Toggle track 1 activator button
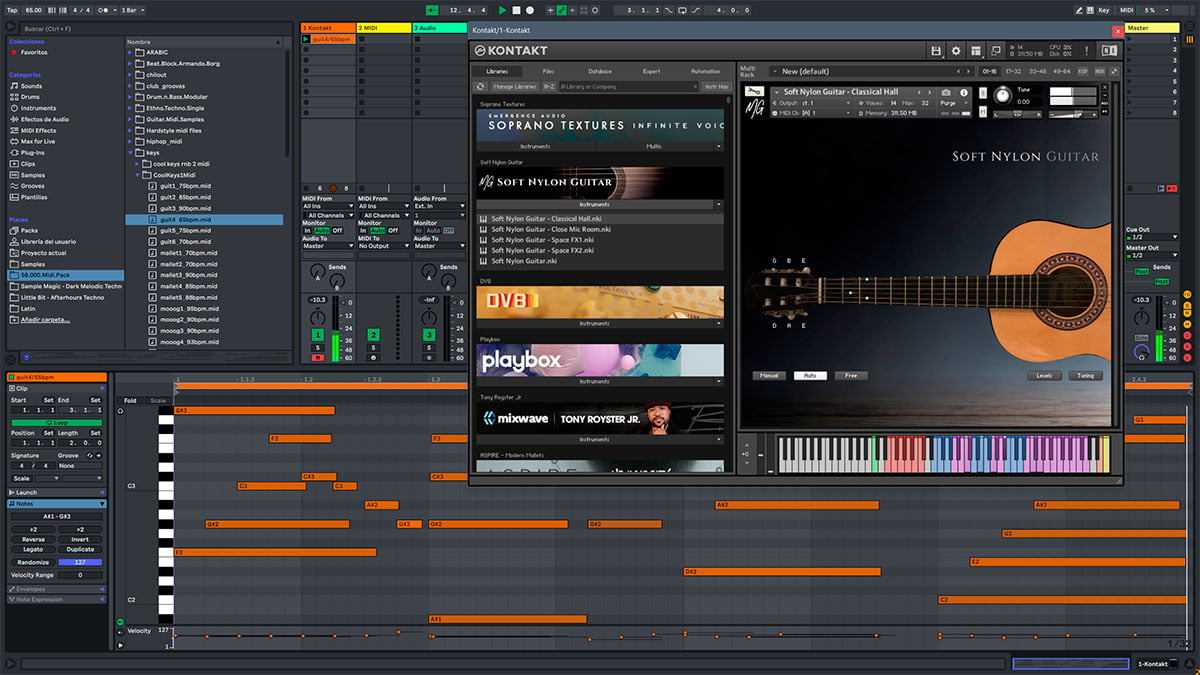The height and width of the screenshot is (675, 1200). [x=317, y=334]
